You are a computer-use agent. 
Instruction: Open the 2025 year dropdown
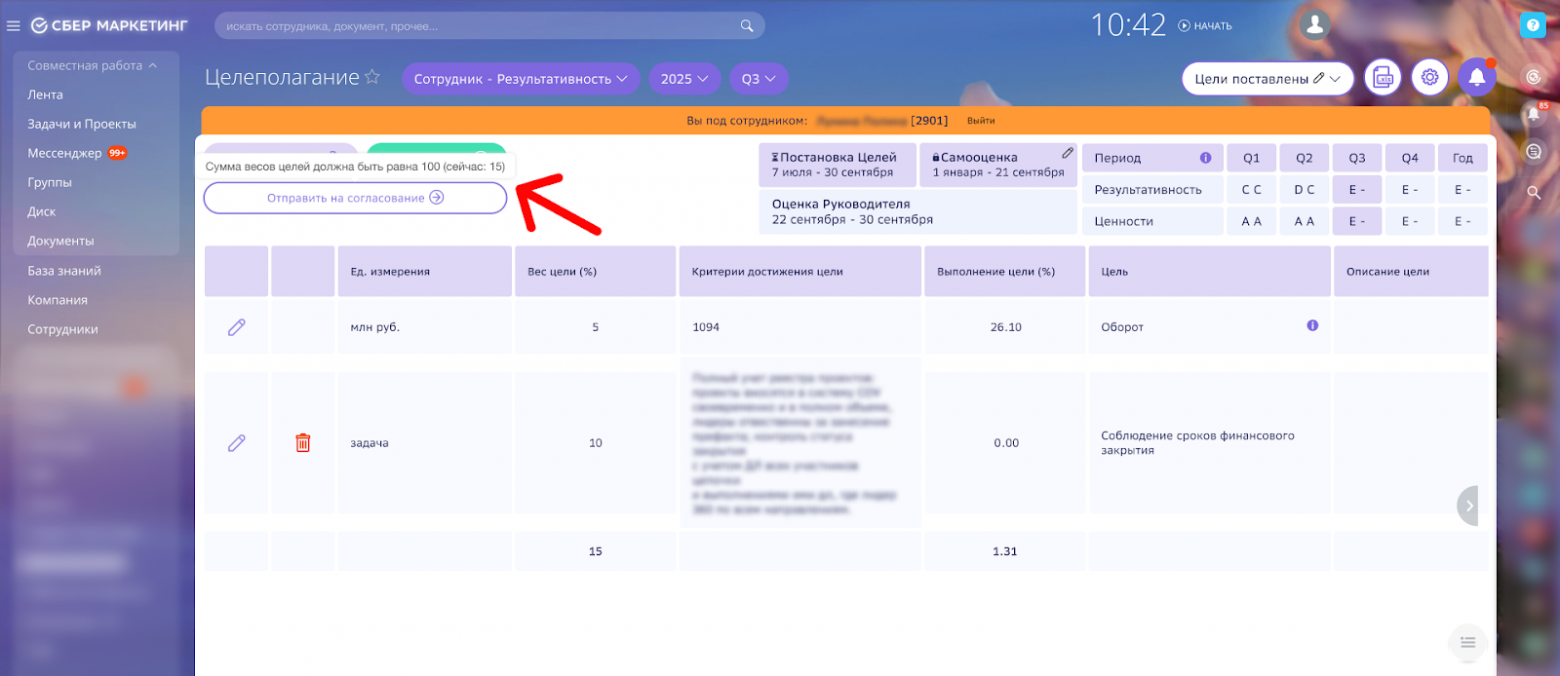pyautogui.click(x=685, y=77)
